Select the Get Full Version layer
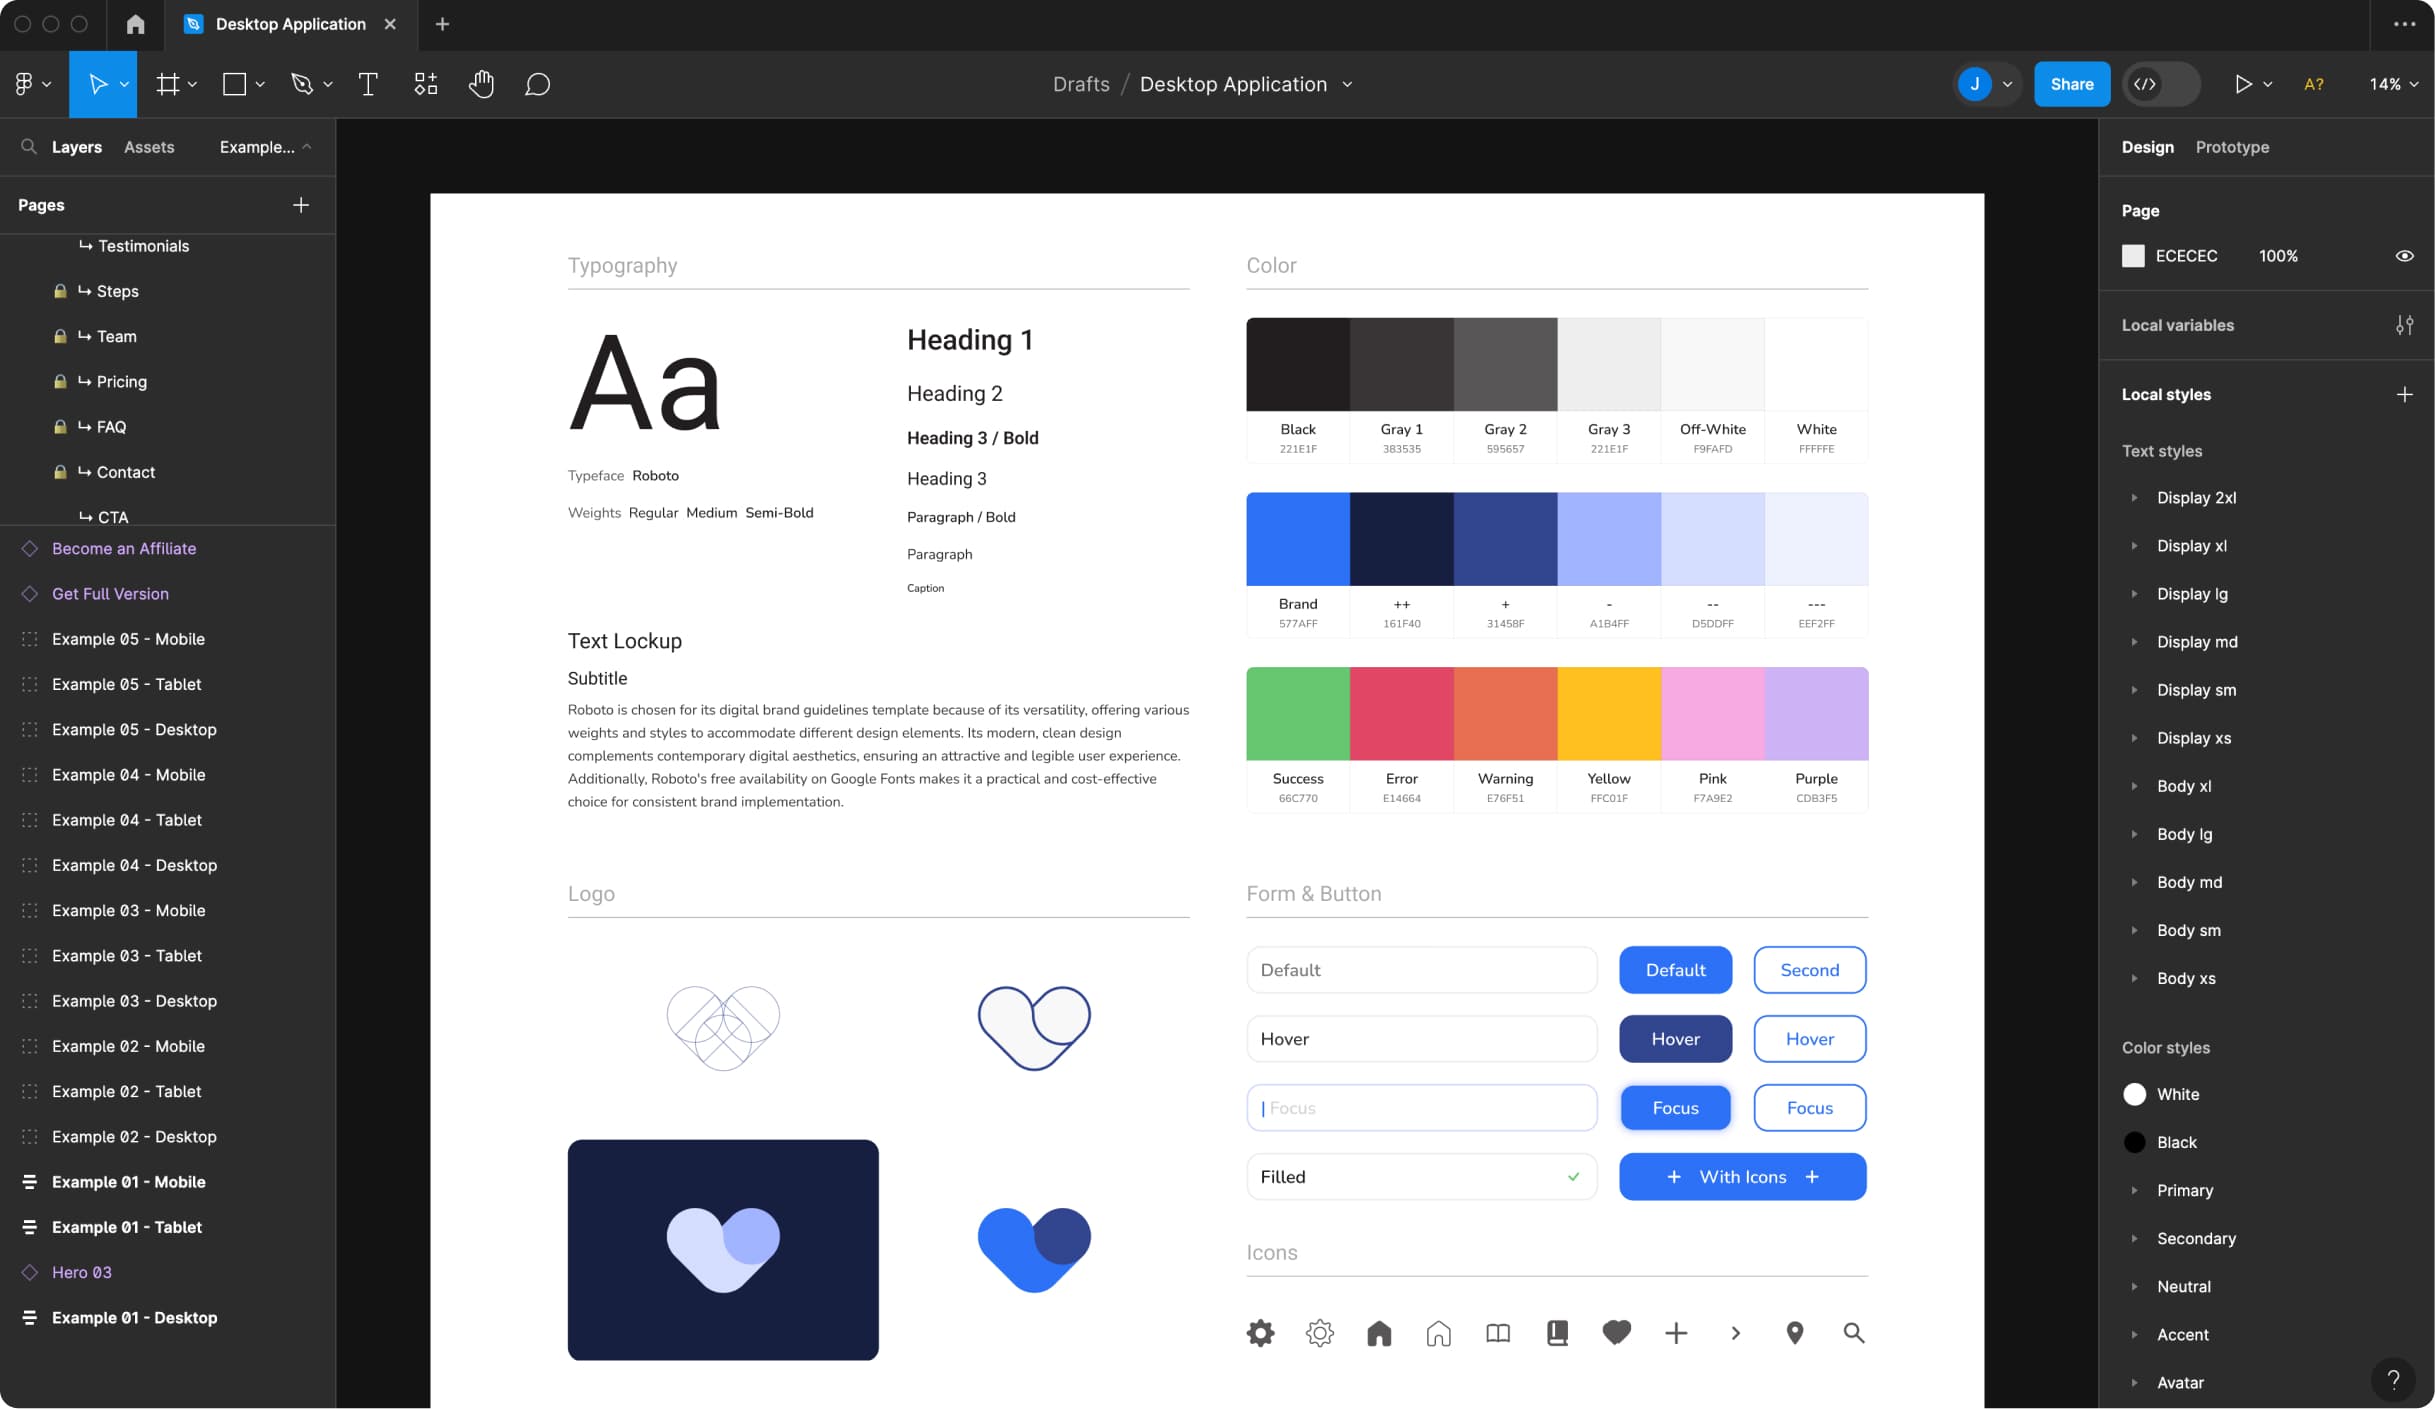The height and width of the screenshot is (1409, 2435). tap(110, 594)
